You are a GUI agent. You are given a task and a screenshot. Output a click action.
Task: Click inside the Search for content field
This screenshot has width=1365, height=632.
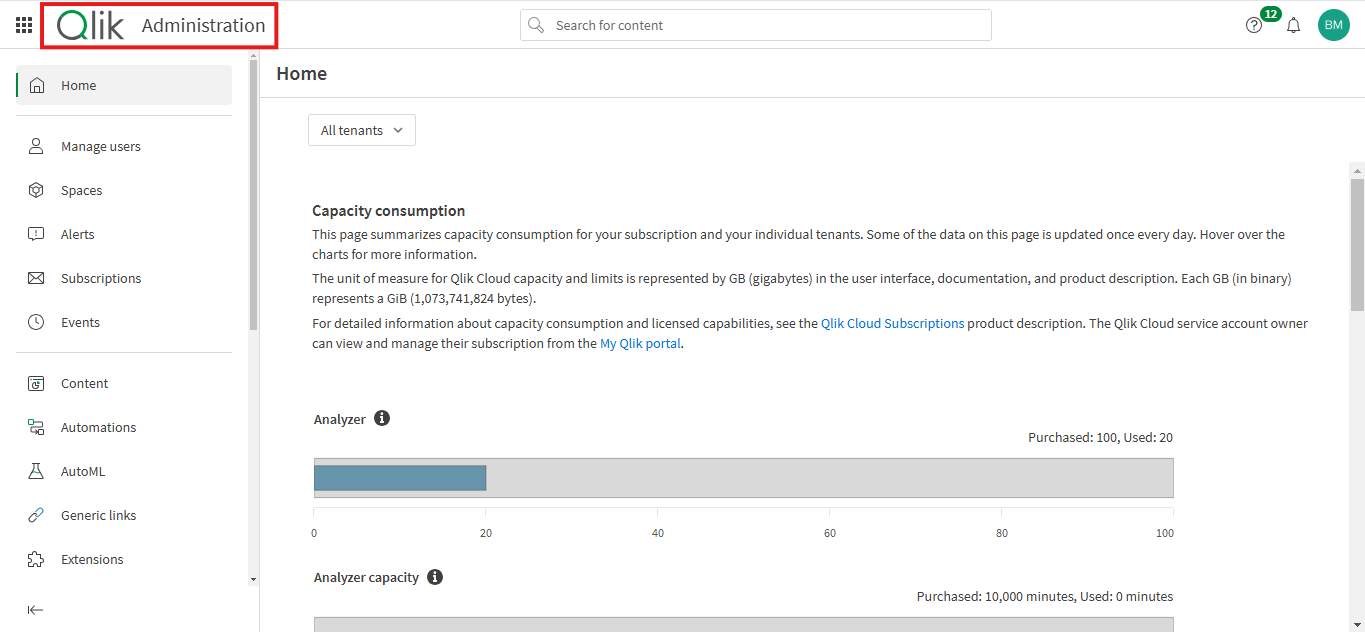coord(755,25)
